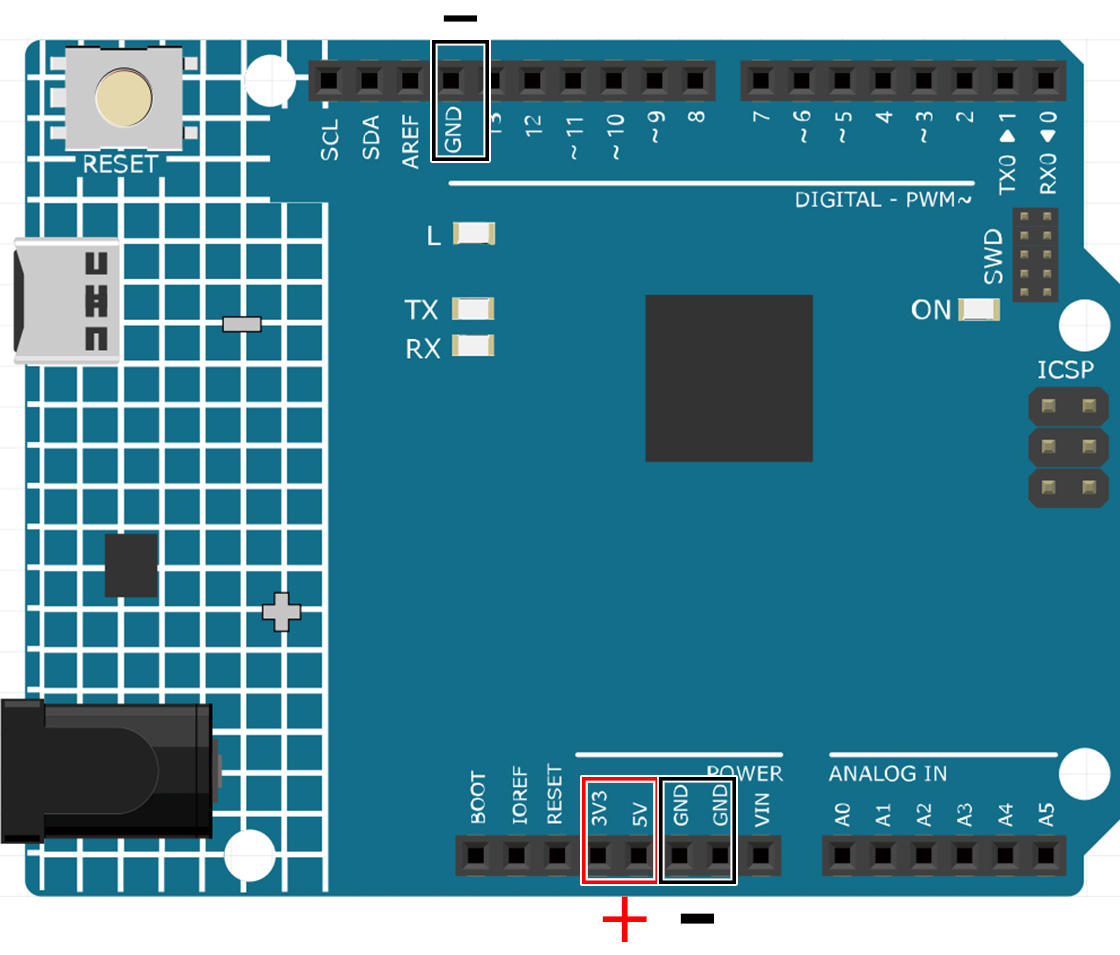Click the black DC barrel power jack
1120x955 pixels.
pos(109,770)
